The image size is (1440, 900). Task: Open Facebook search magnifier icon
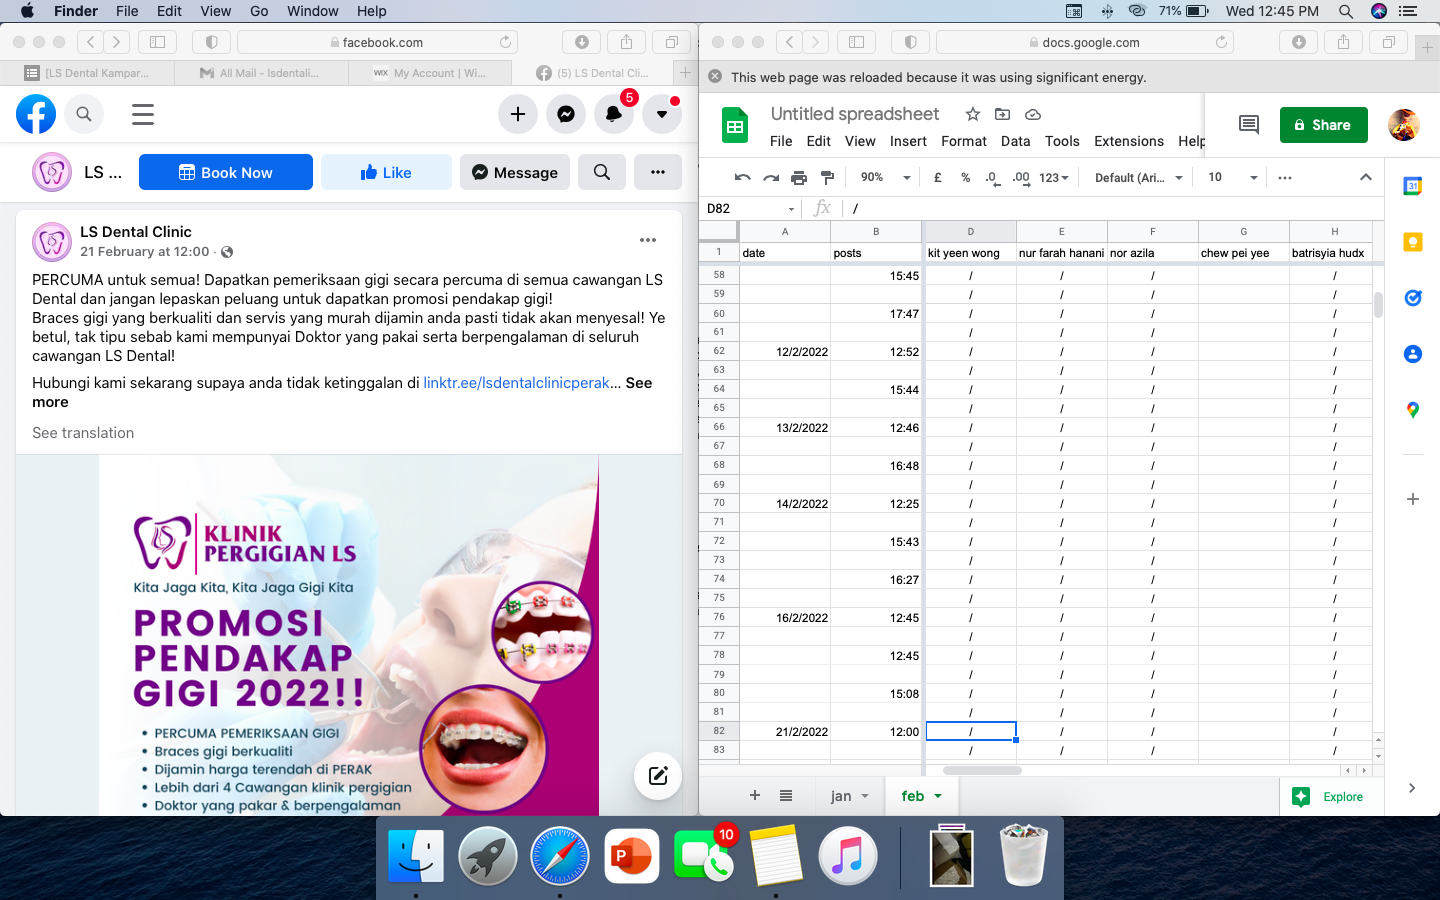[x=84, y=114]
